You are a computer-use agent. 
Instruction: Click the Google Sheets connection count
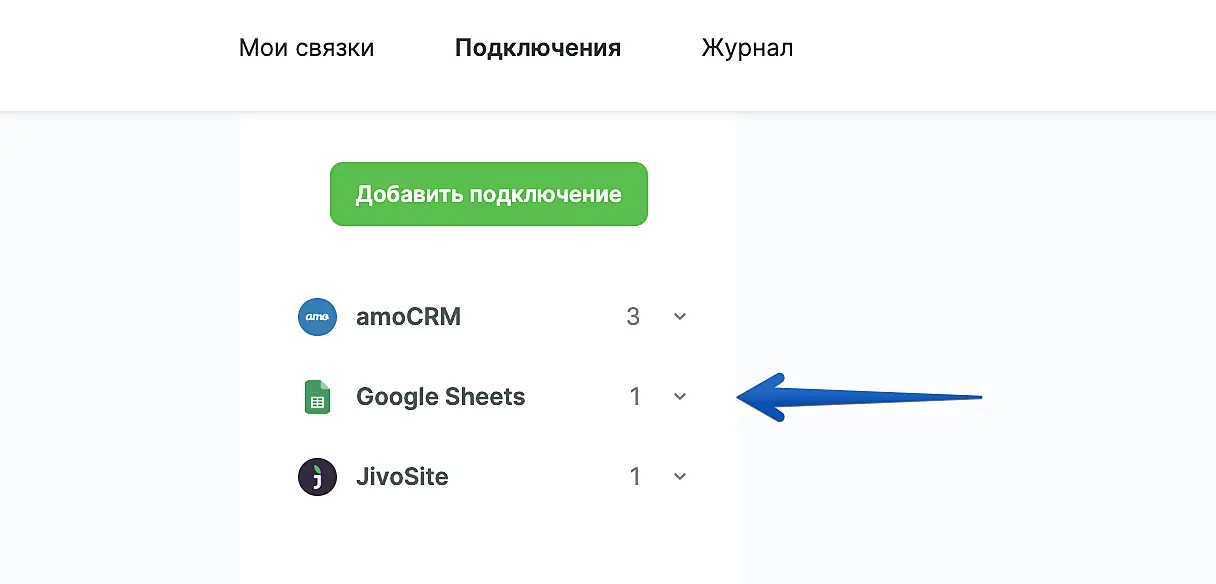tap(635, 397)
